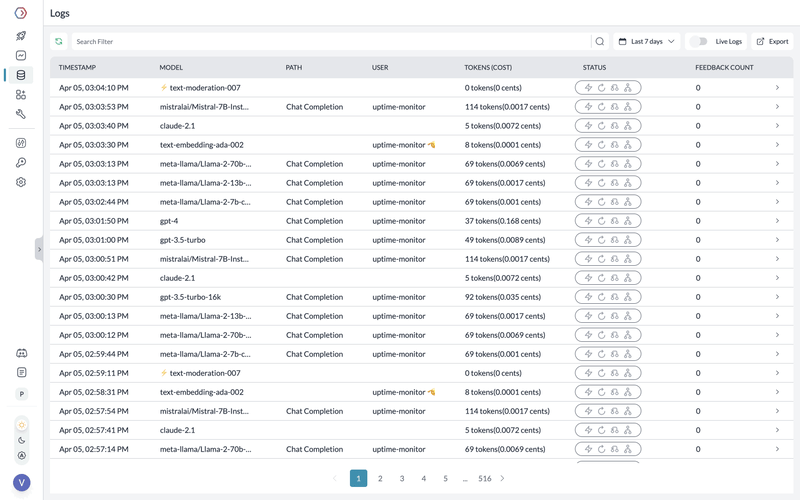The width and height of the screenshot is (800, 500).
Task: Click "49 tokens(0.0089 cents)" cell
Action: 505,240
